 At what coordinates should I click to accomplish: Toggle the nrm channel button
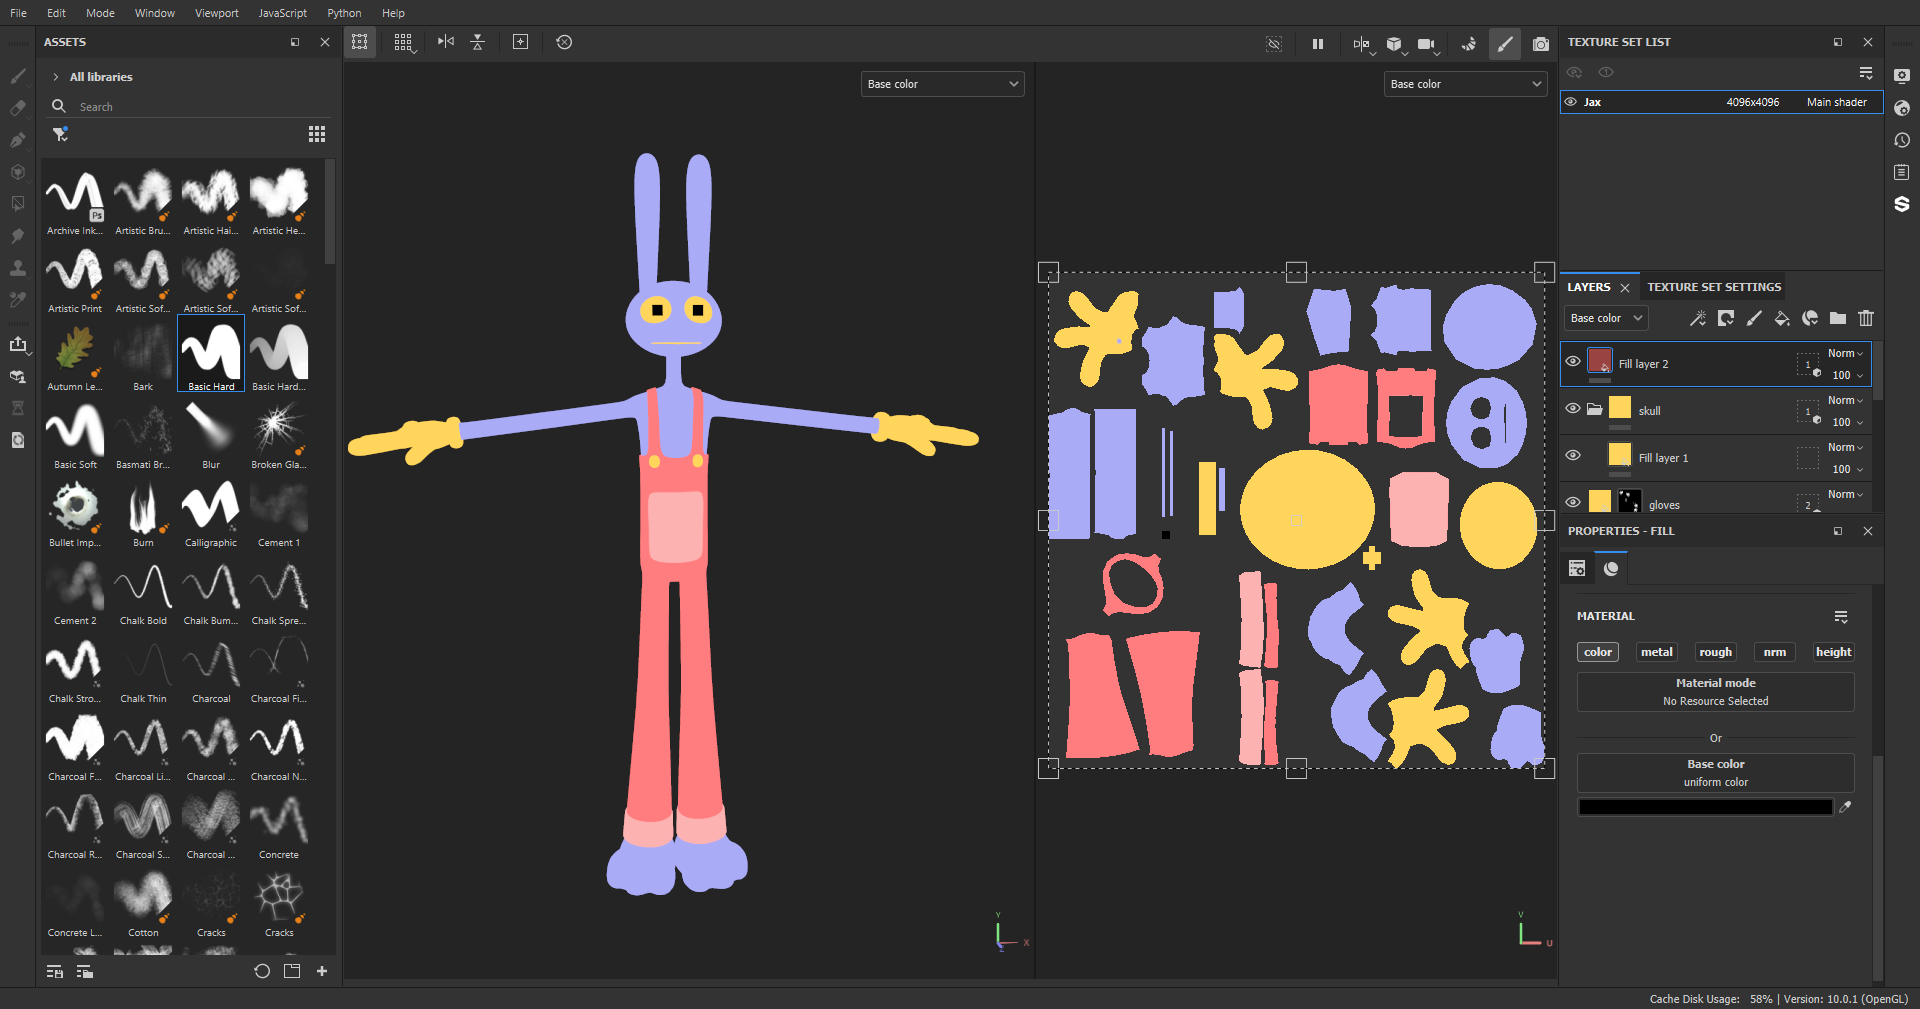click(1775, 652)
